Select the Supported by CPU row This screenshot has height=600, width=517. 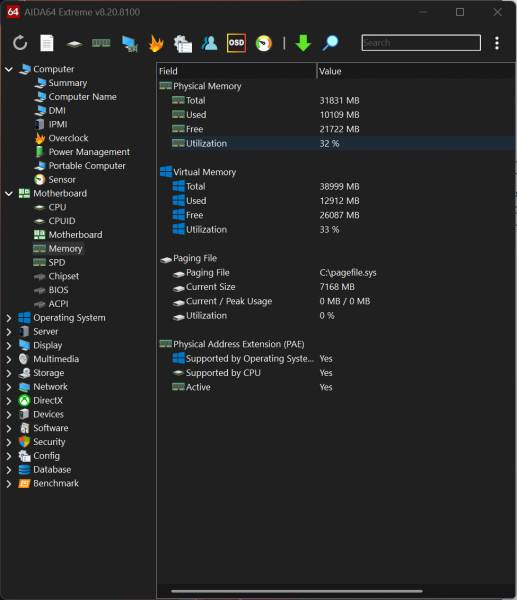tap(336, 373)
